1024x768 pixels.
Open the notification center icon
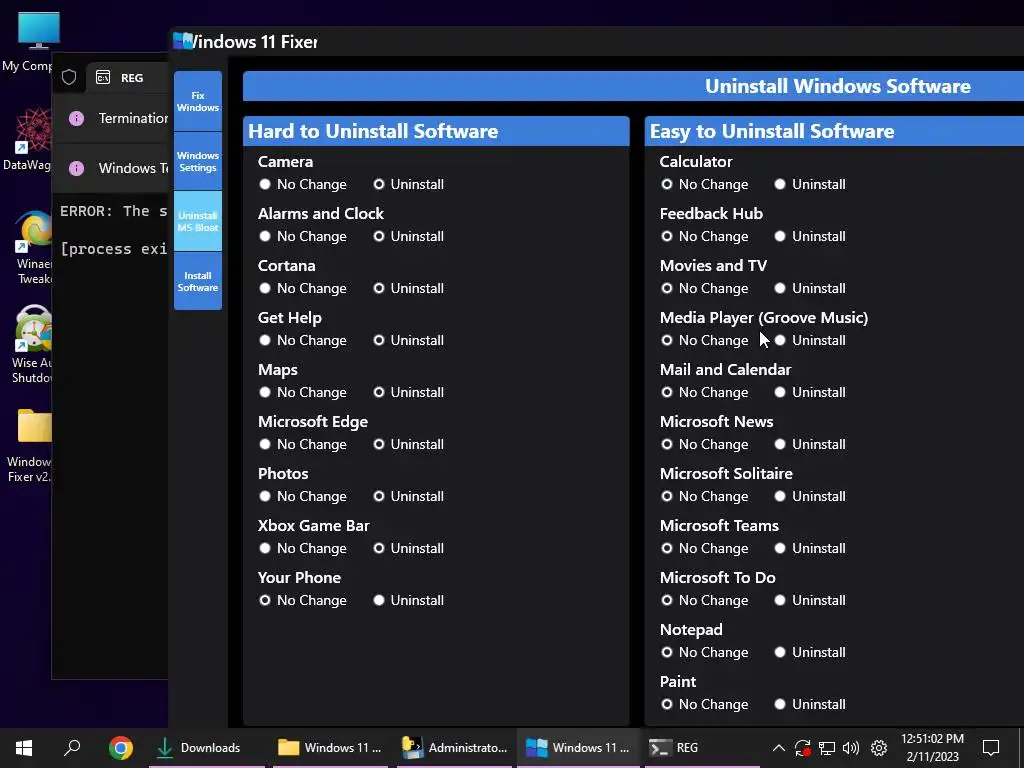991,748
